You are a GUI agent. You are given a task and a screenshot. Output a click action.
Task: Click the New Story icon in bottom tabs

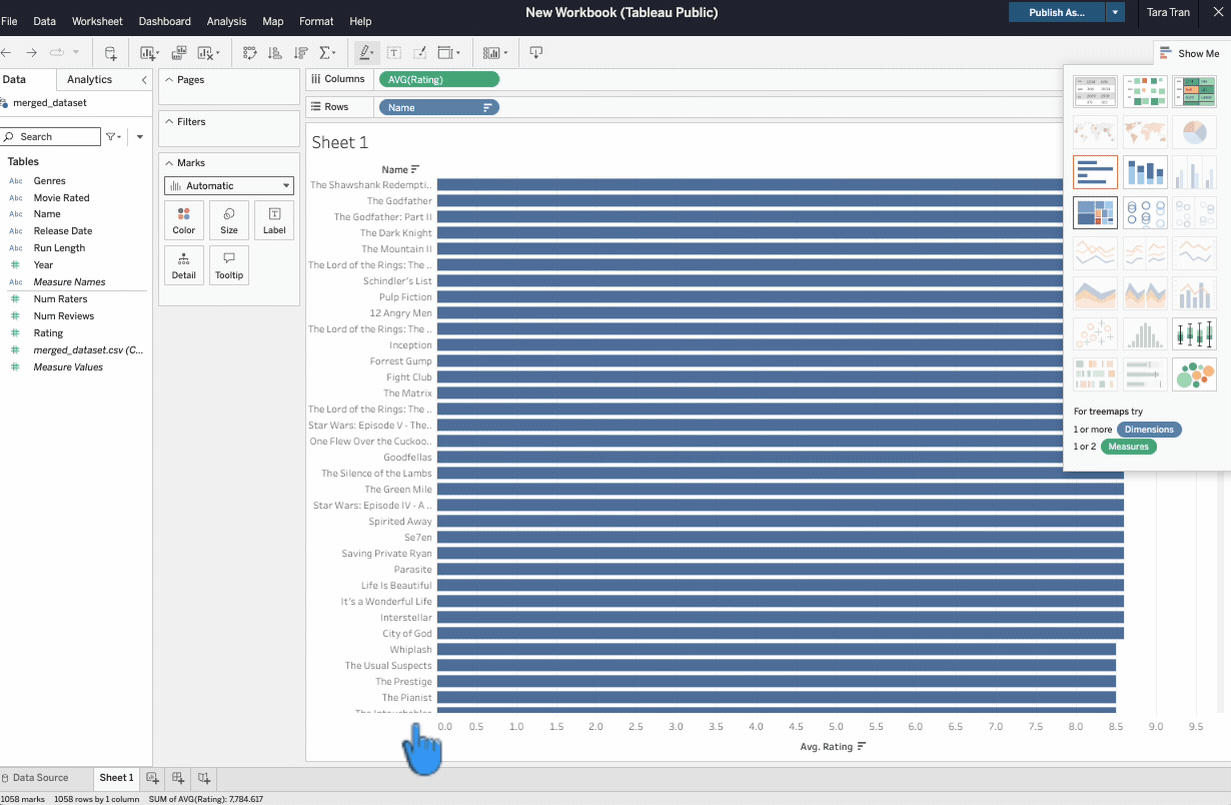coord(204,778)
